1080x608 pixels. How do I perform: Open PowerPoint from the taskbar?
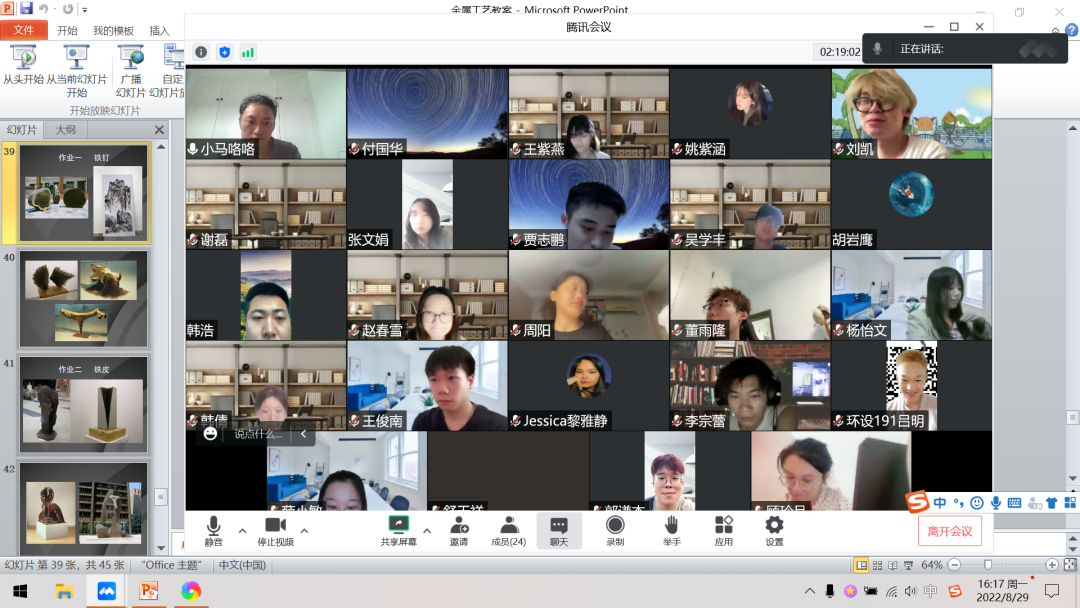(x=149, y=591)
